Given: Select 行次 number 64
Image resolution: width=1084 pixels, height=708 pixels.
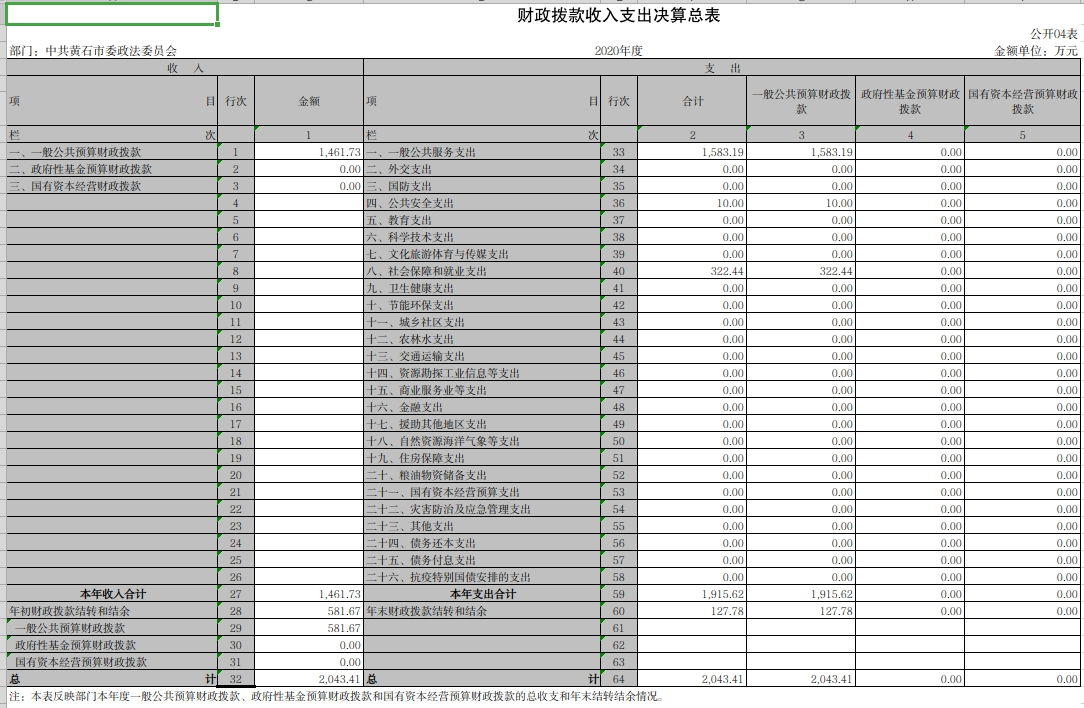Looking at the screenshot, I should [619, 679].
